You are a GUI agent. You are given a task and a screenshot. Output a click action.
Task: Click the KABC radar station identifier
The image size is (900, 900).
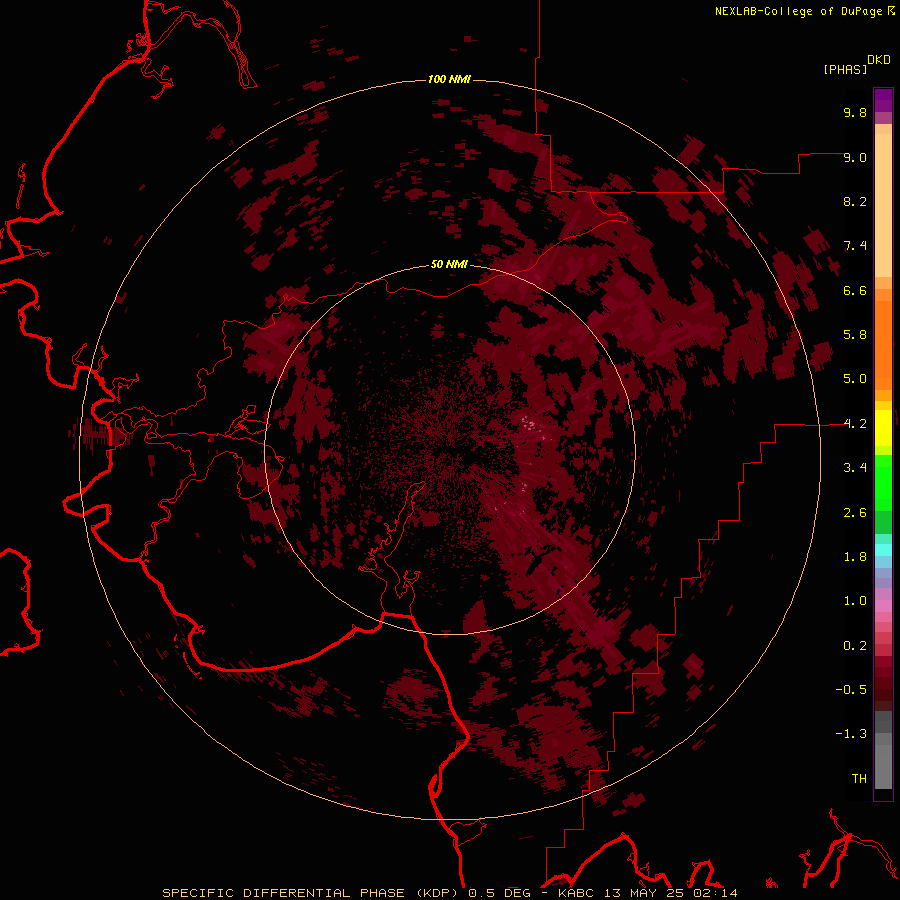tap(578, 893)
